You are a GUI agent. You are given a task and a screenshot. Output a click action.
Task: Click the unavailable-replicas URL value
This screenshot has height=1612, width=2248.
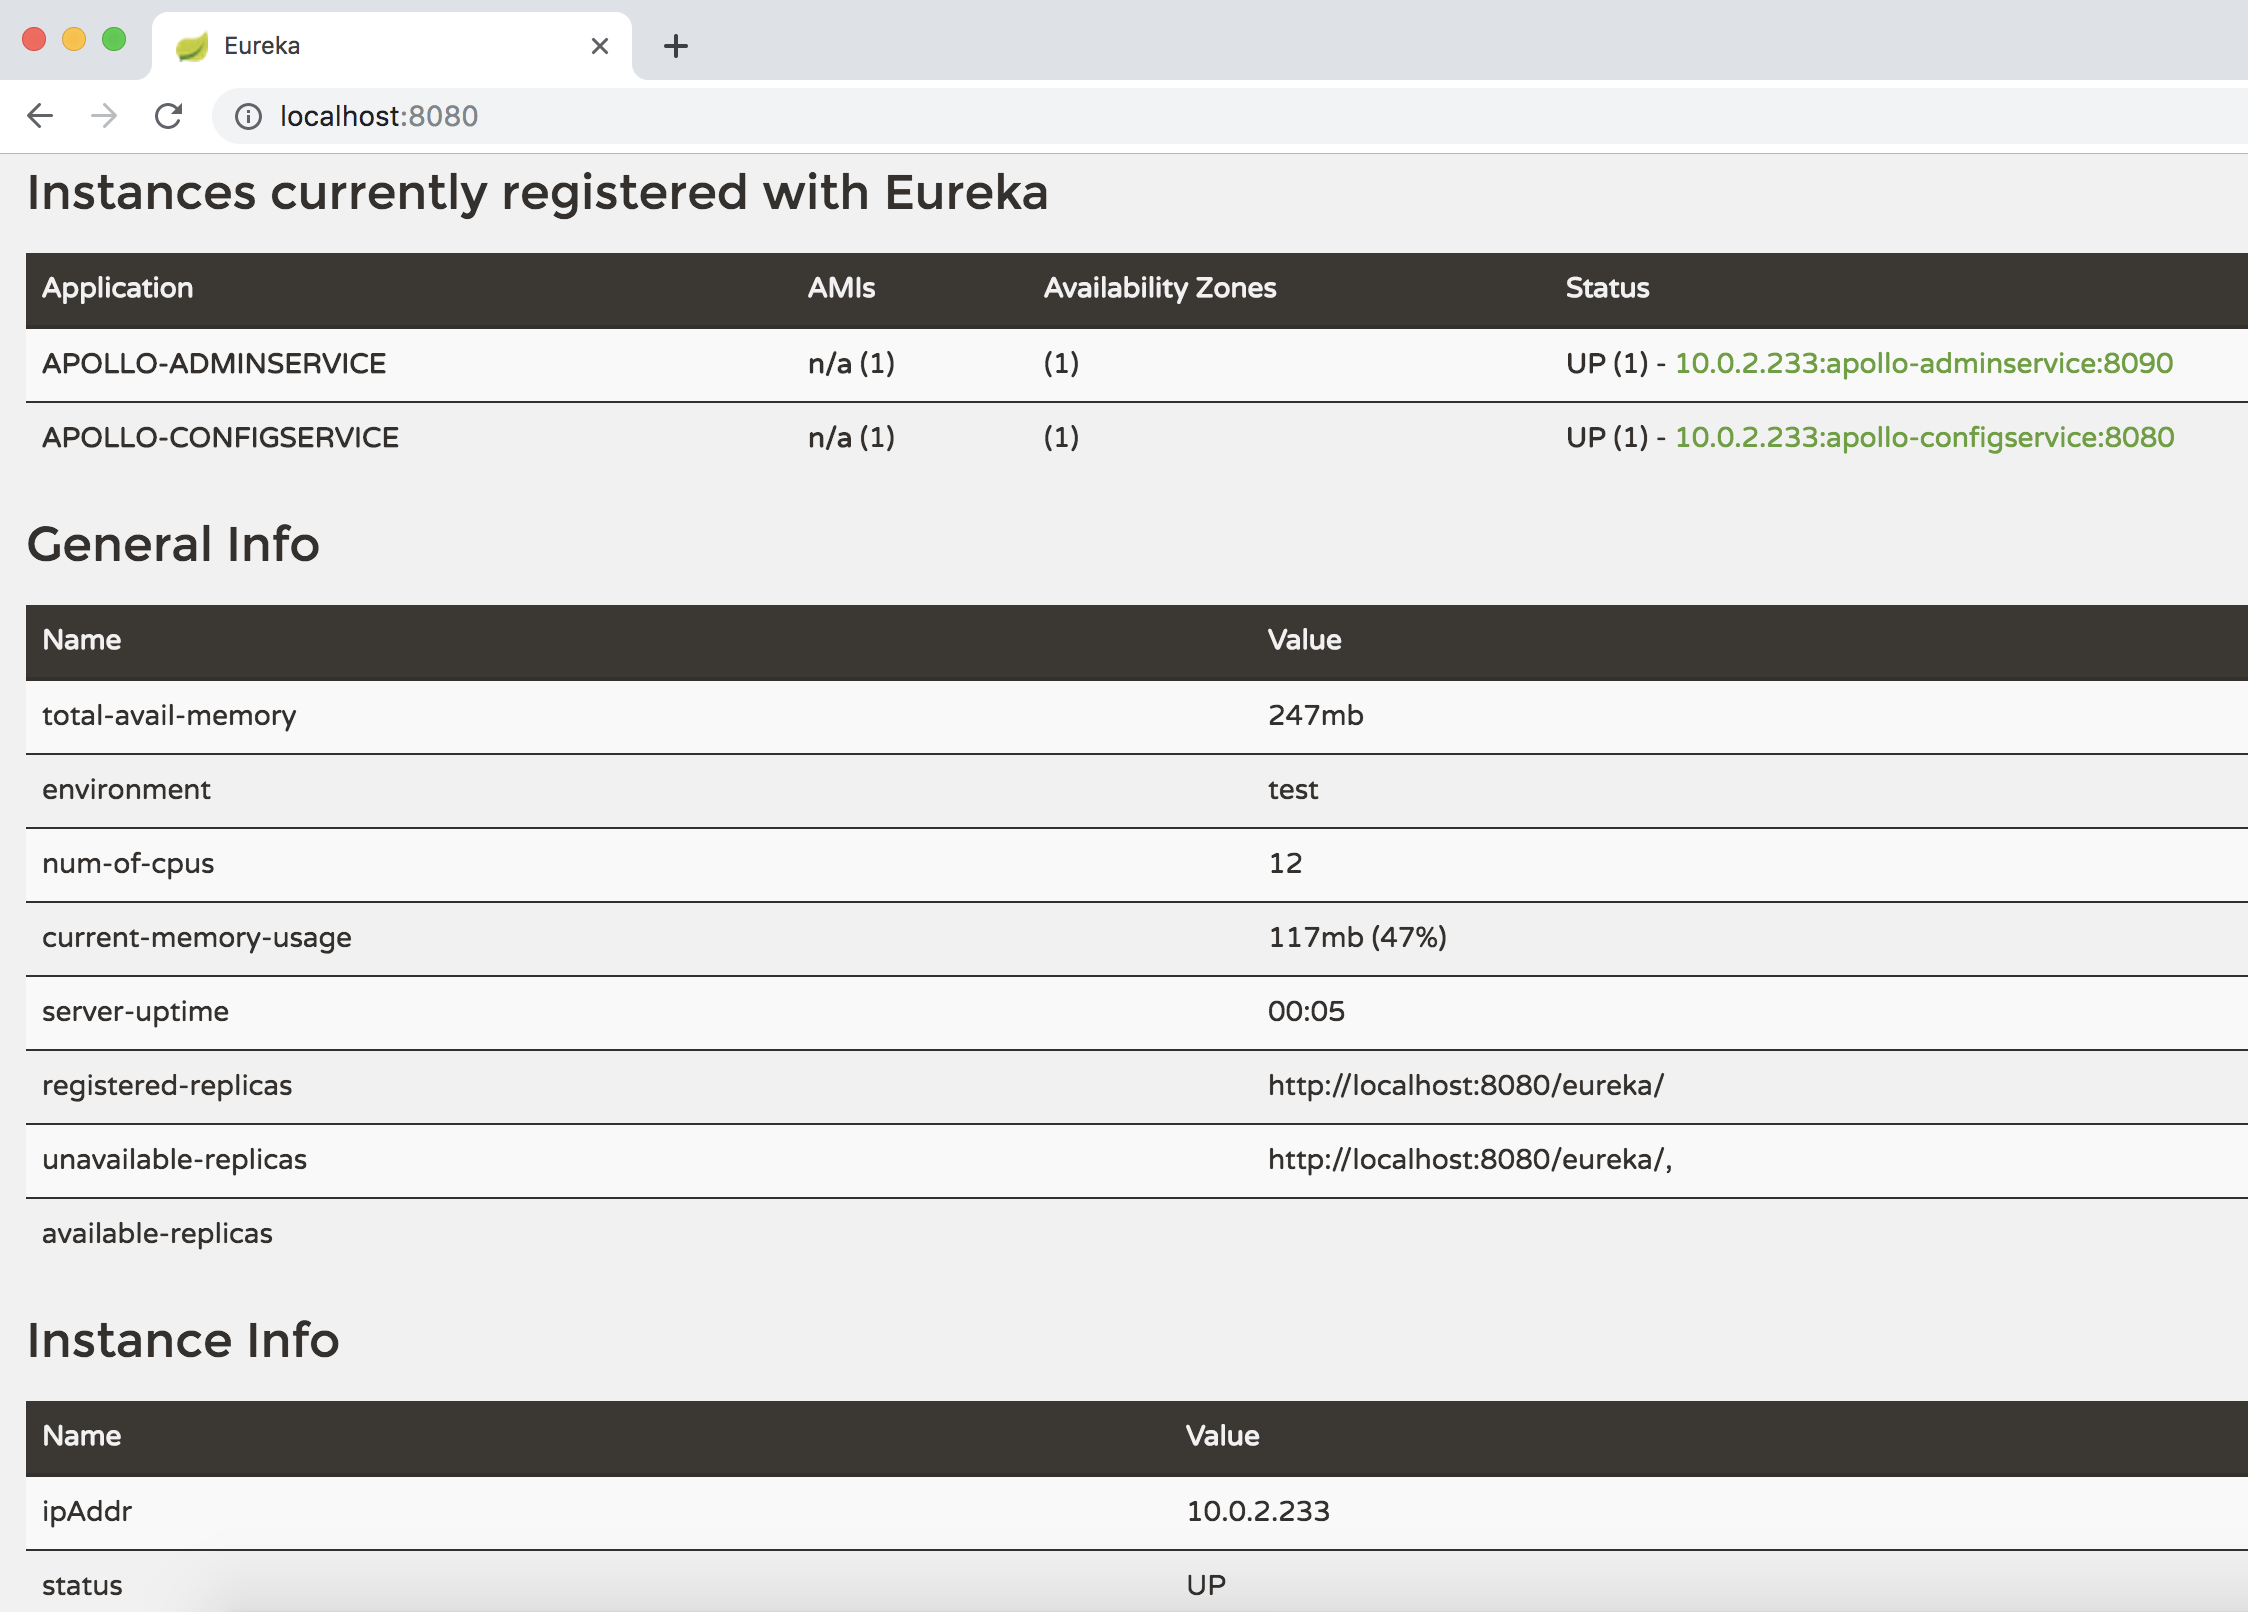[x=1470, y=1160]
